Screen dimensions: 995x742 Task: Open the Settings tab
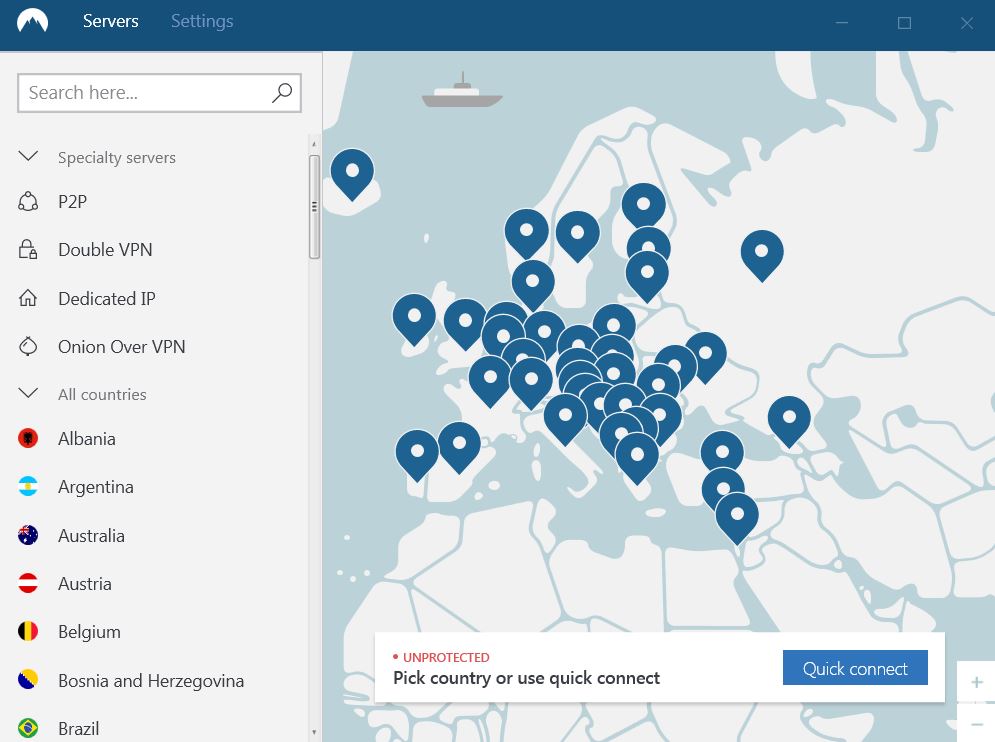coord(202,21)
